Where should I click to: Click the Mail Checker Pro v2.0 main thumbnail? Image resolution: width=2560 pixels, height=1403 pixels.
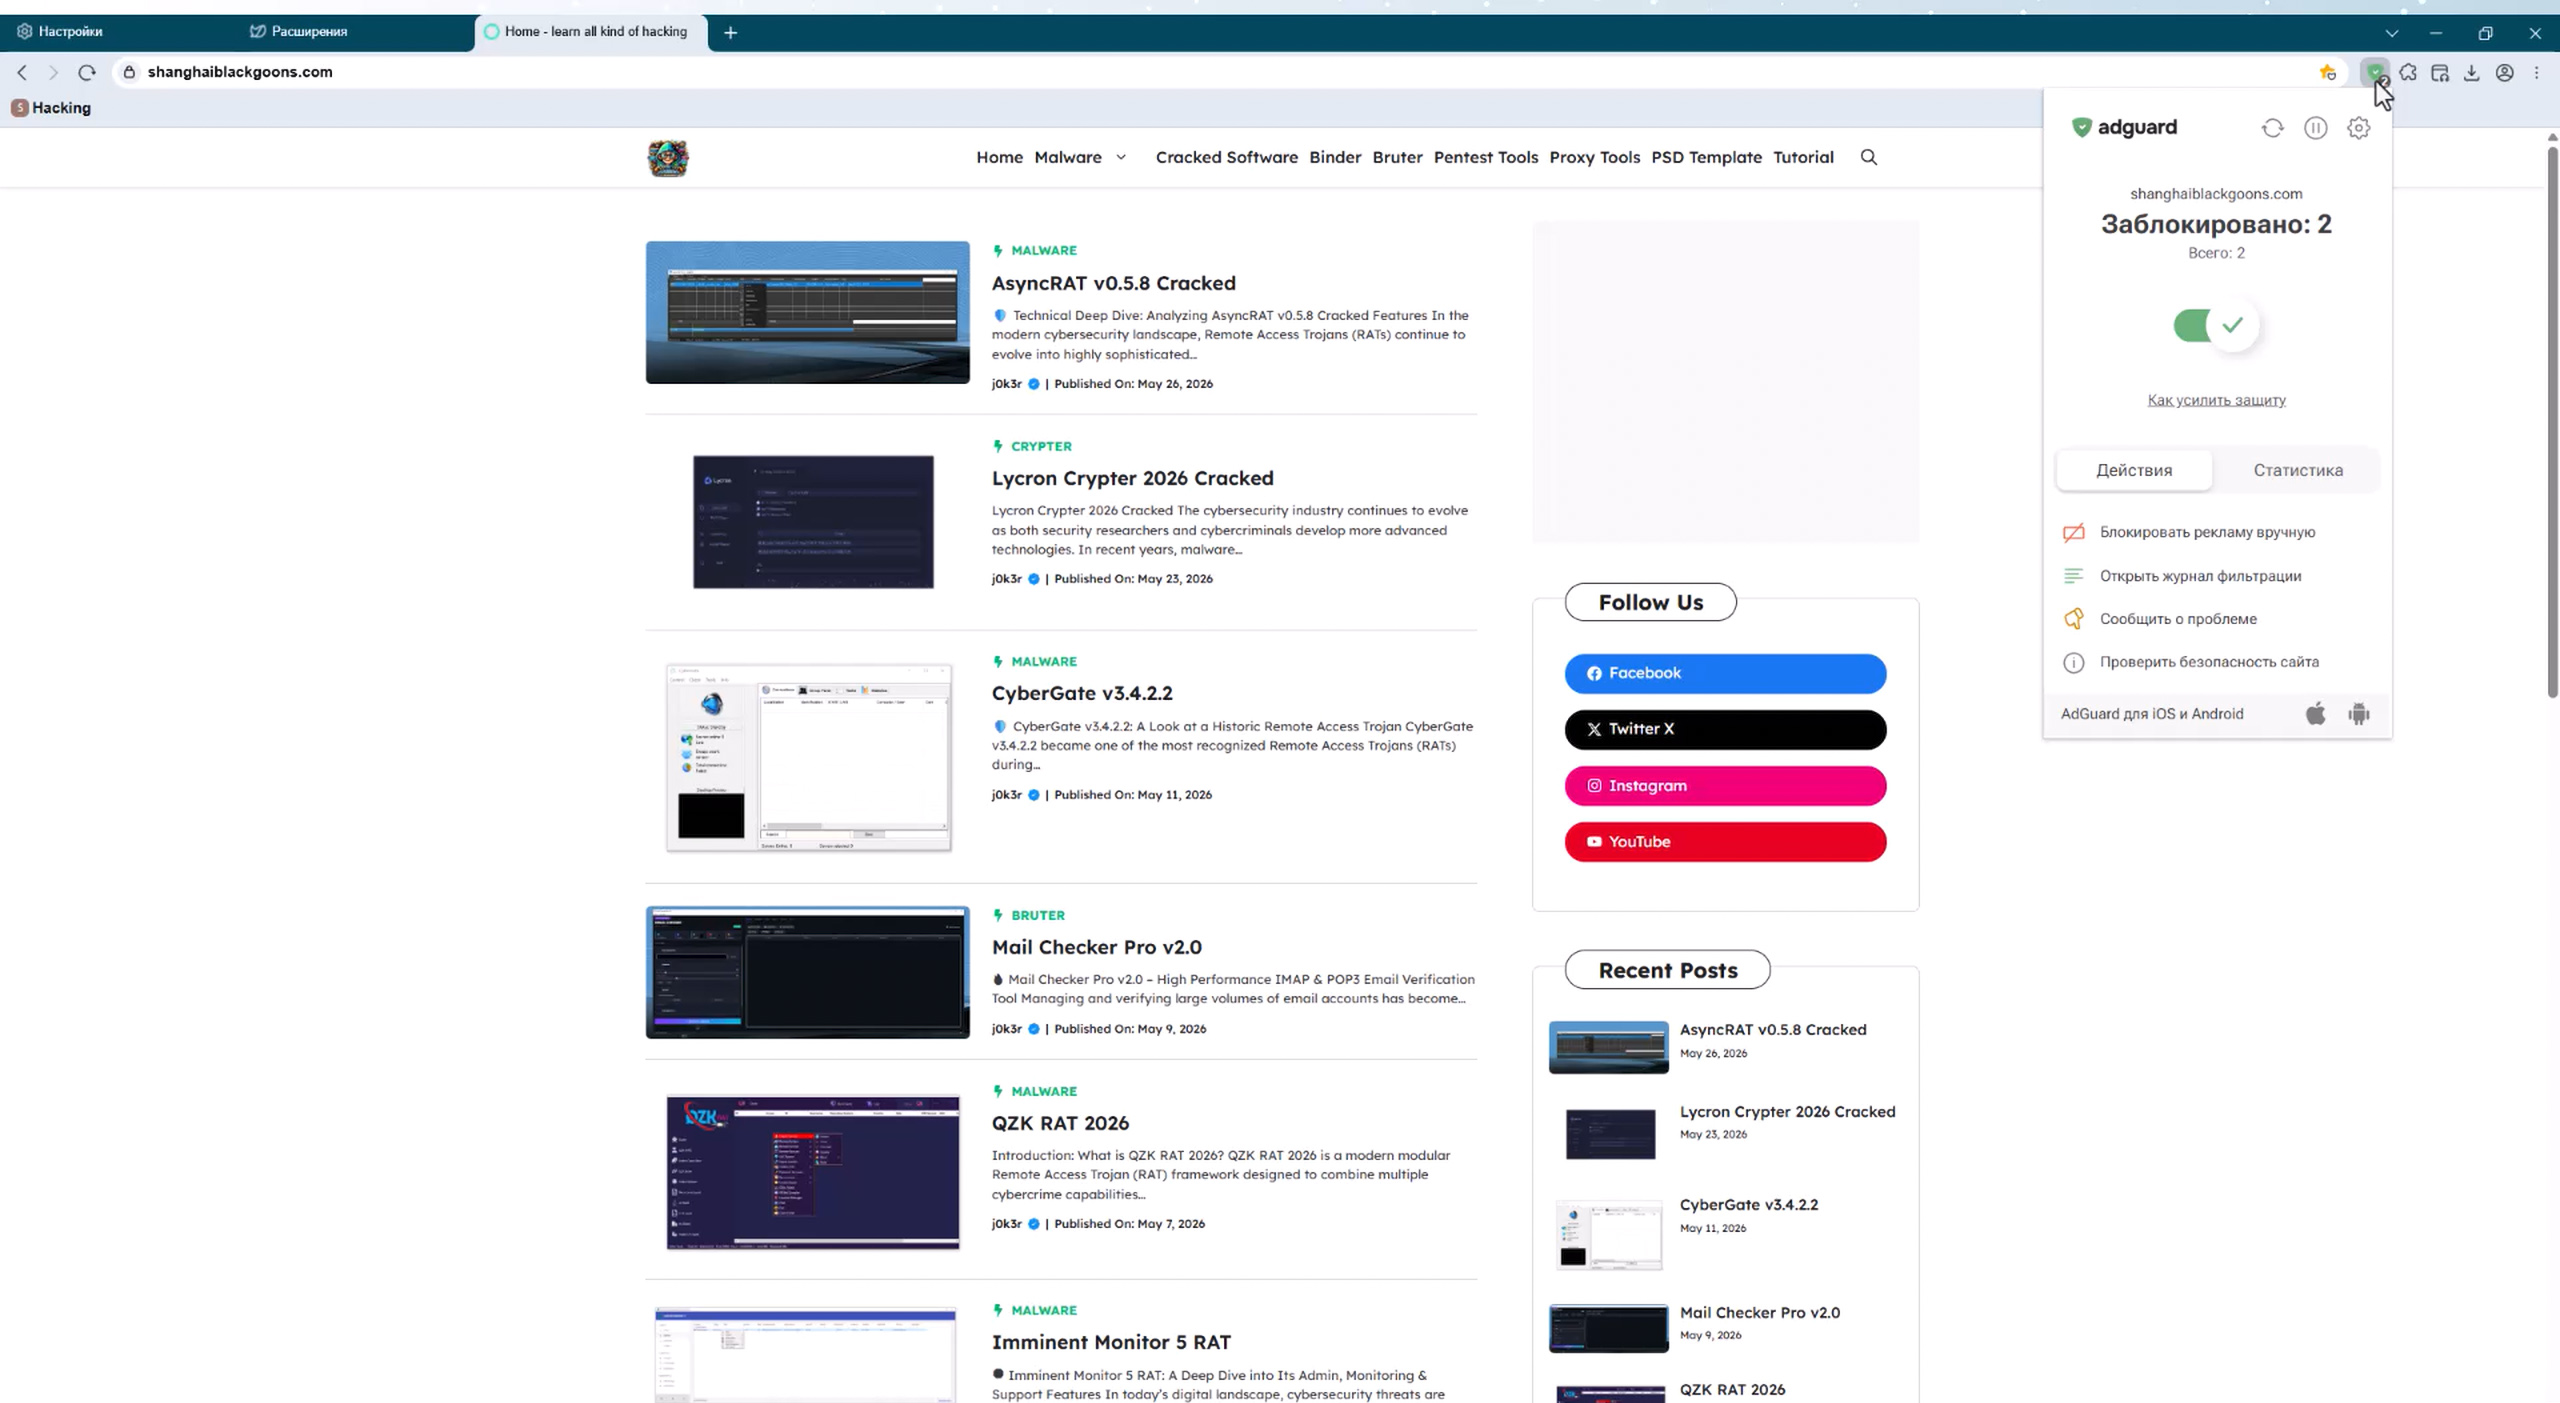[x=807, y=972]
